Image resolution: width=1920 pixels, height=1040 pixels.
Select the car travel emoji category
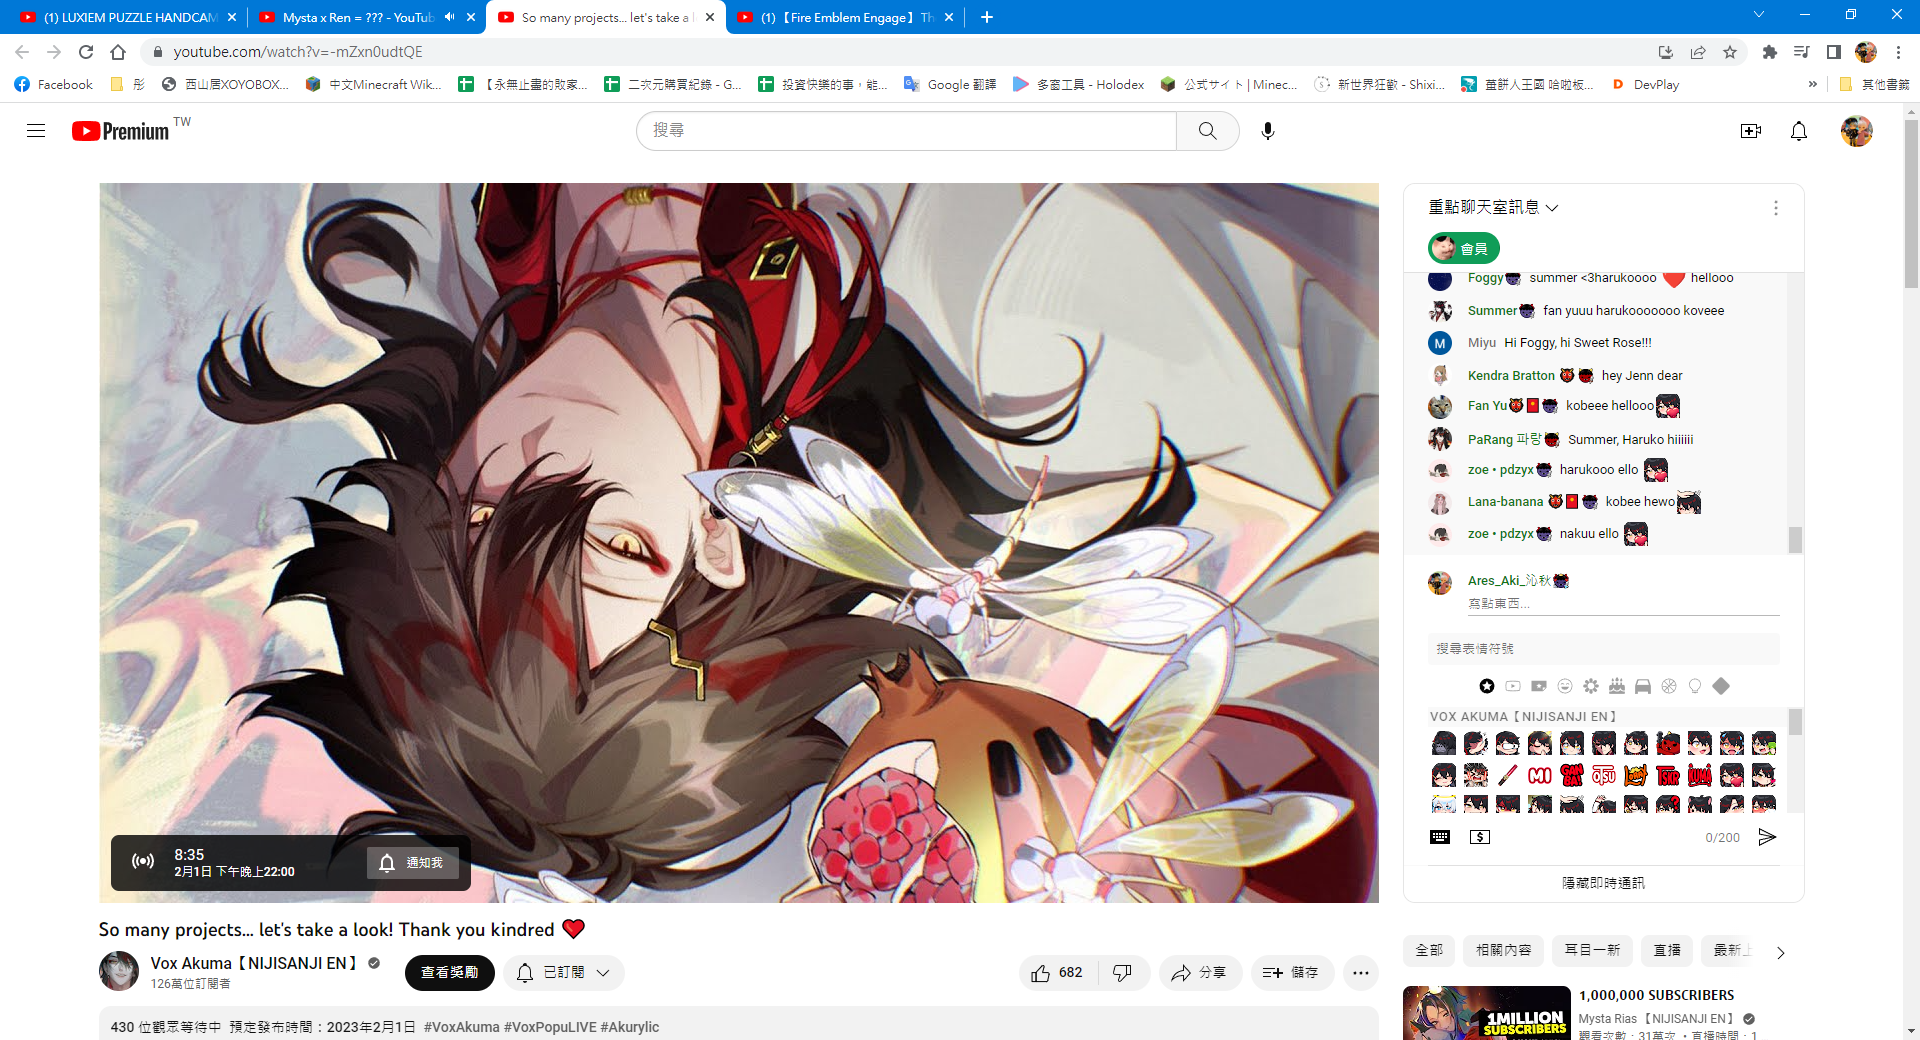pos(1643,686)
